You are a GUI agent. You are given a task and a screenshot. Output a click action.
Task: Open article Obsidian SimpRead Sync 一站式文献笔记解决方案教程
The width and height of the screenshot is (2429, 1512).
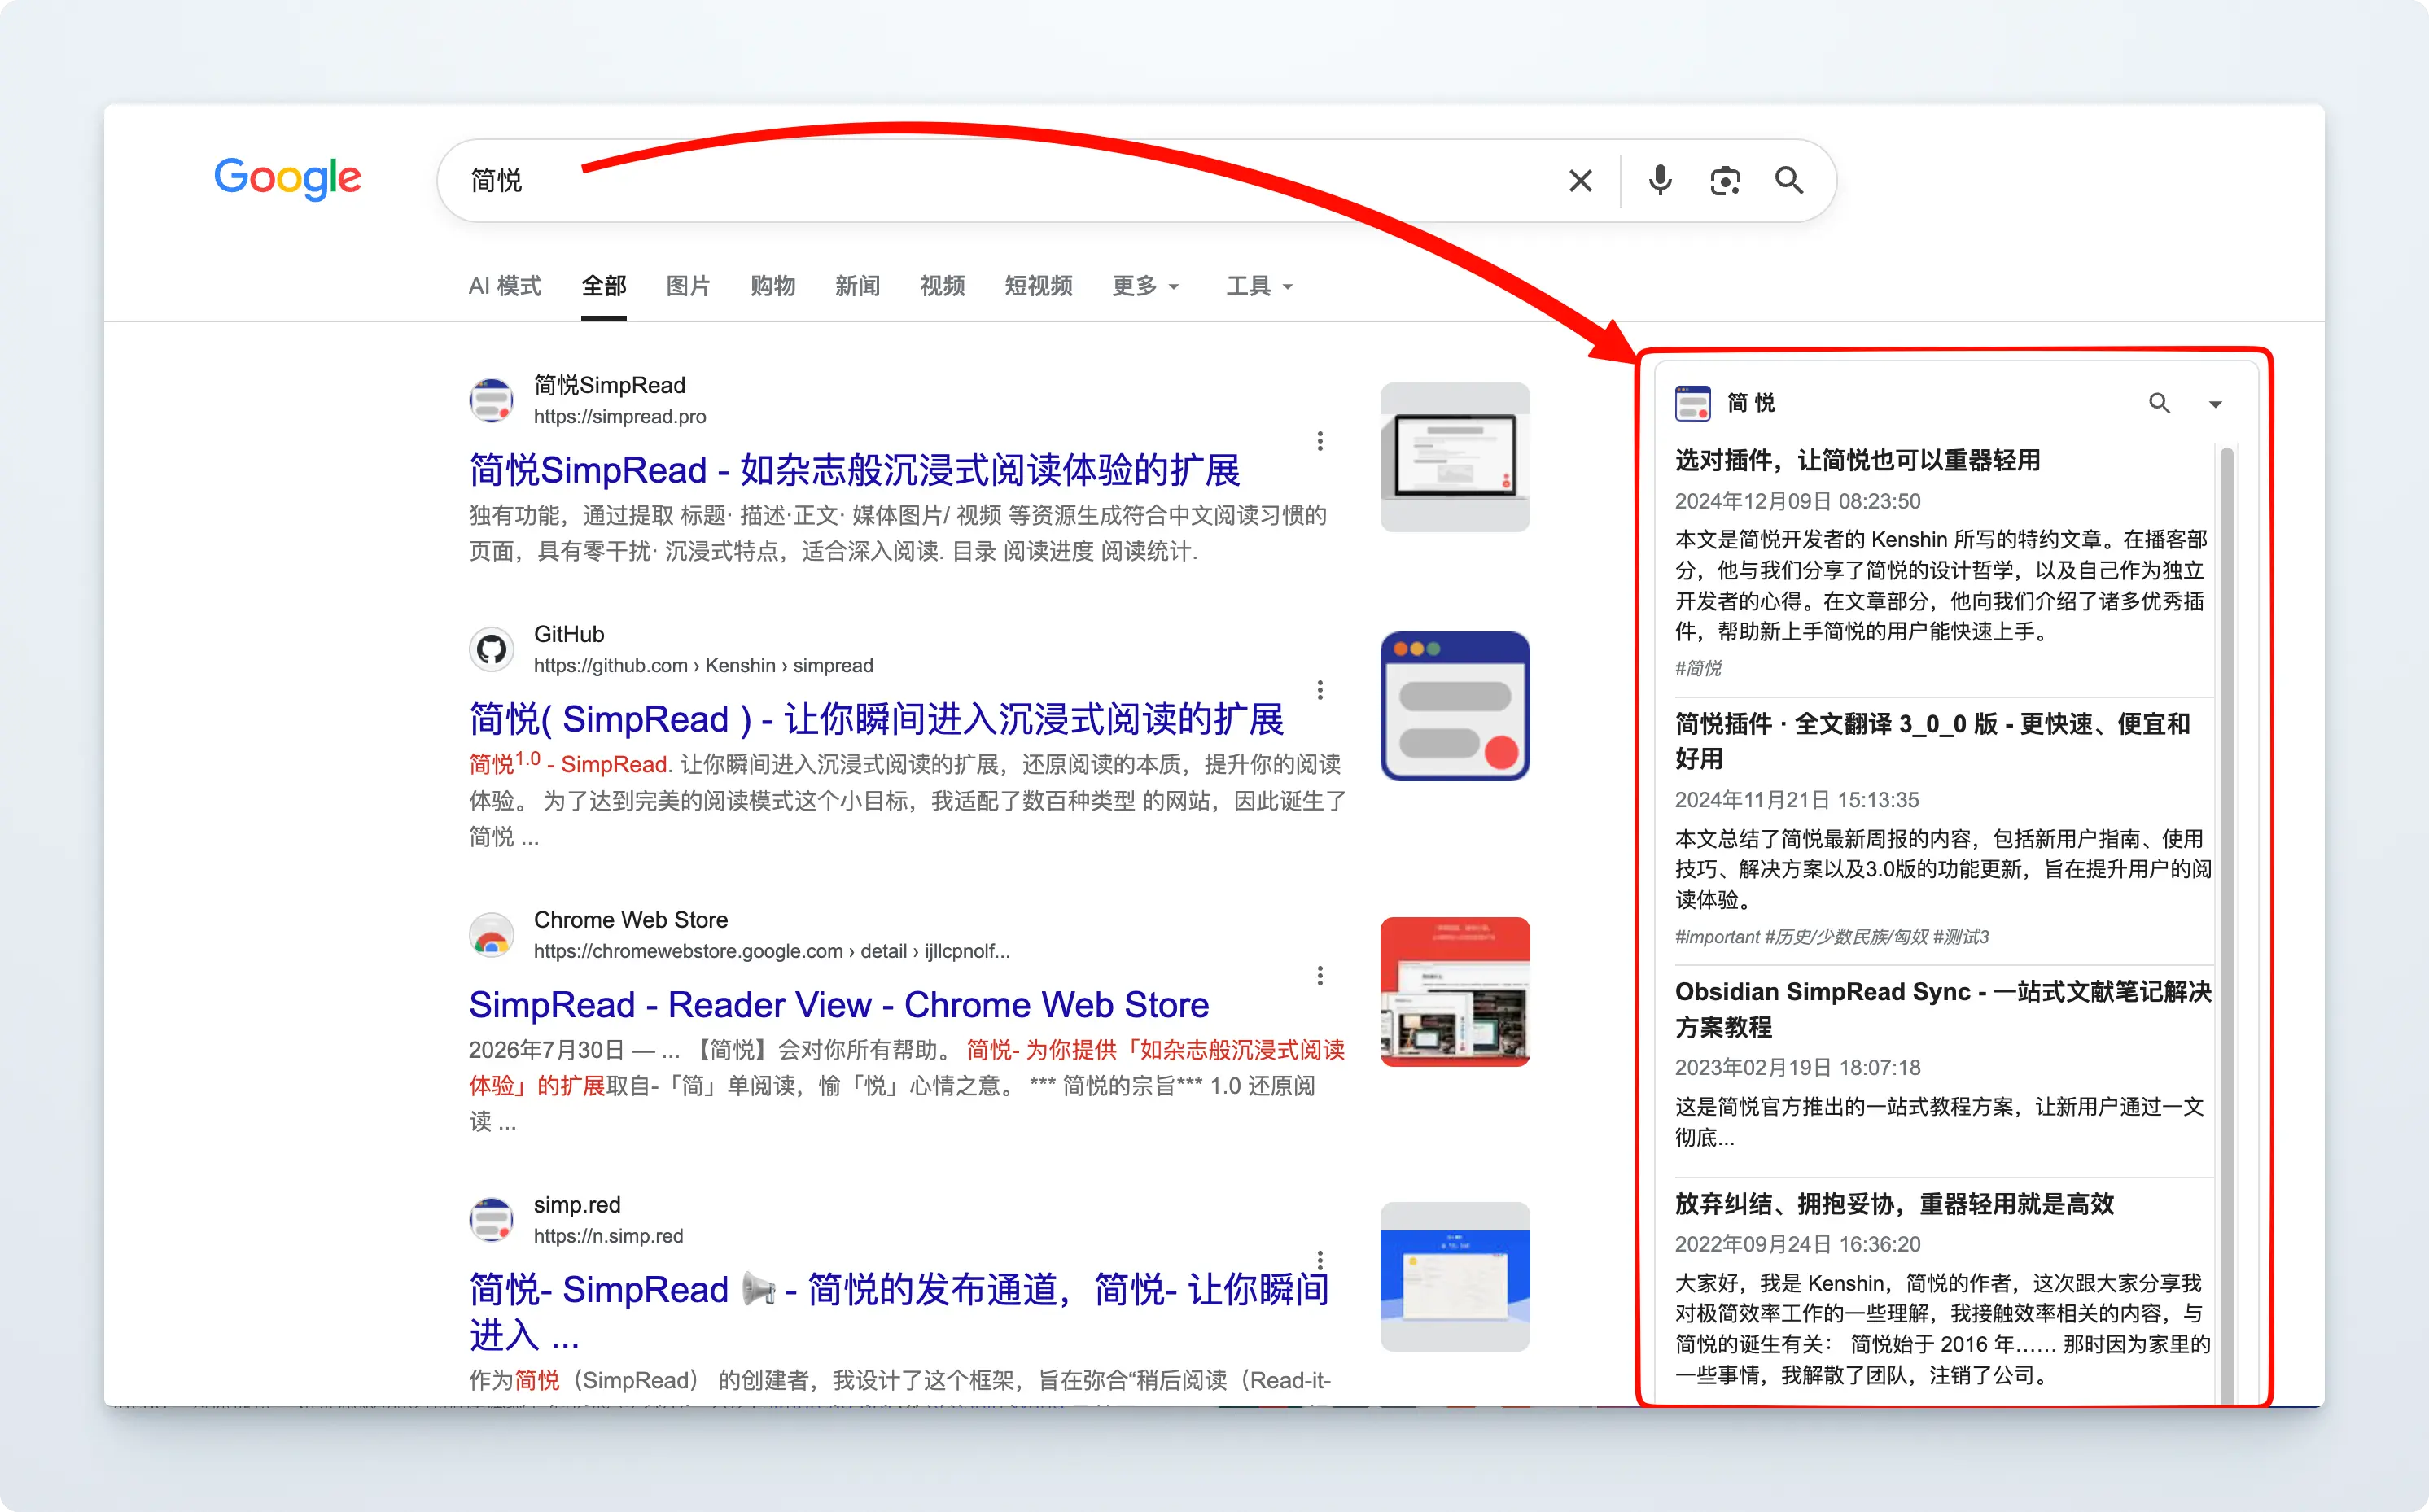coord(1943,1009)
